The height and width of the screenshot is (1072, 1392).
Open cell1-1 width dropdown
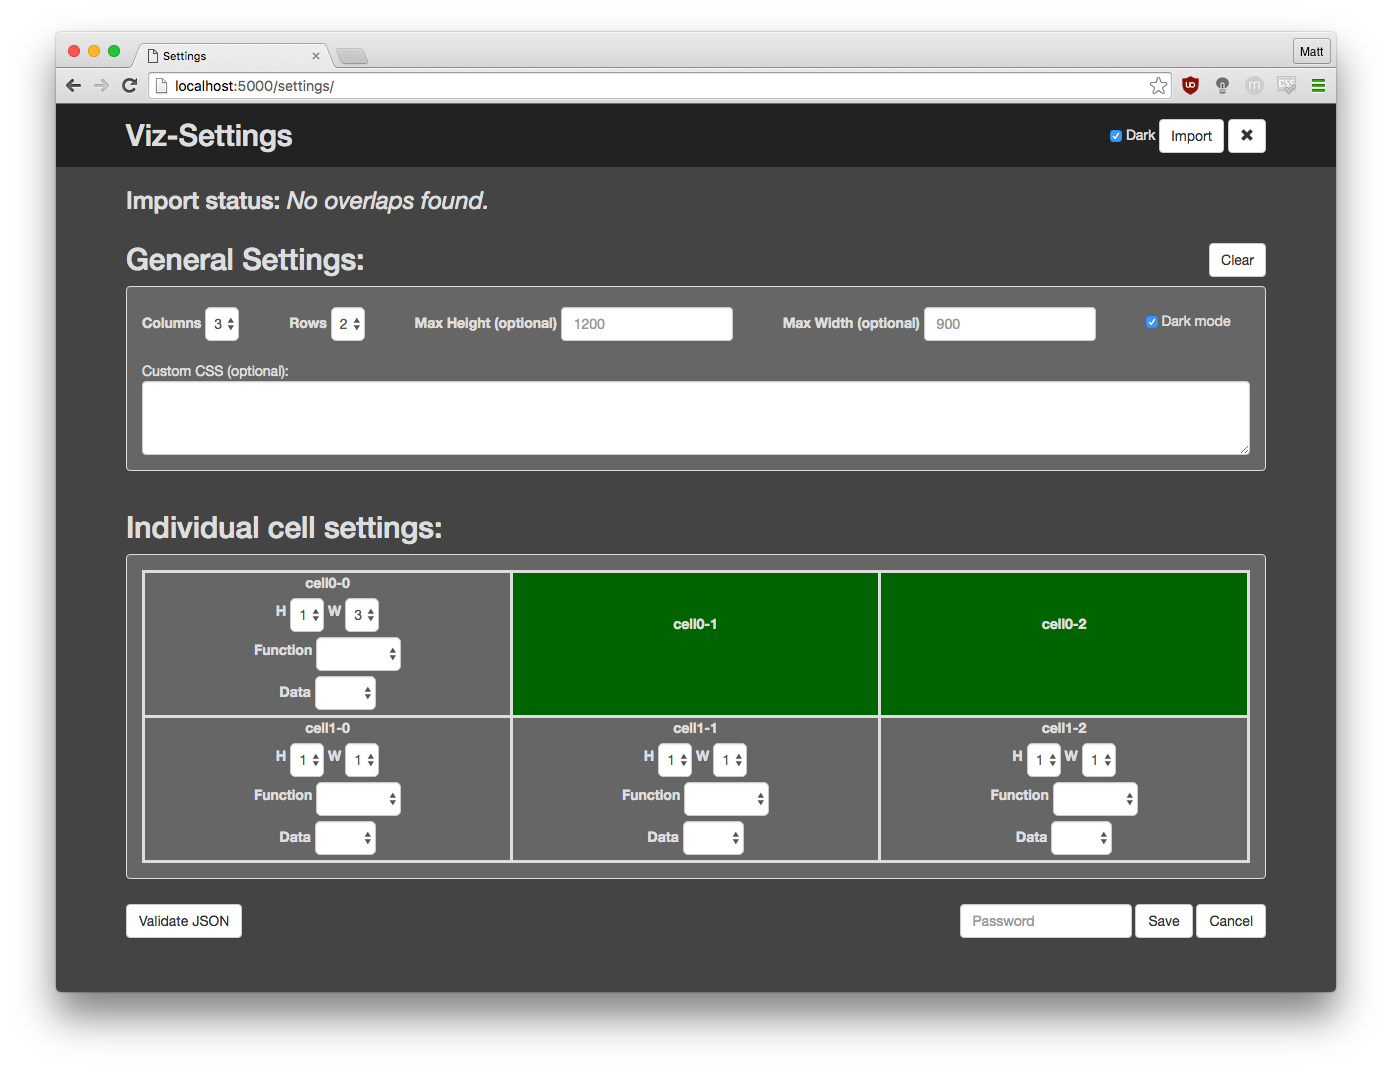click(730, 760)
